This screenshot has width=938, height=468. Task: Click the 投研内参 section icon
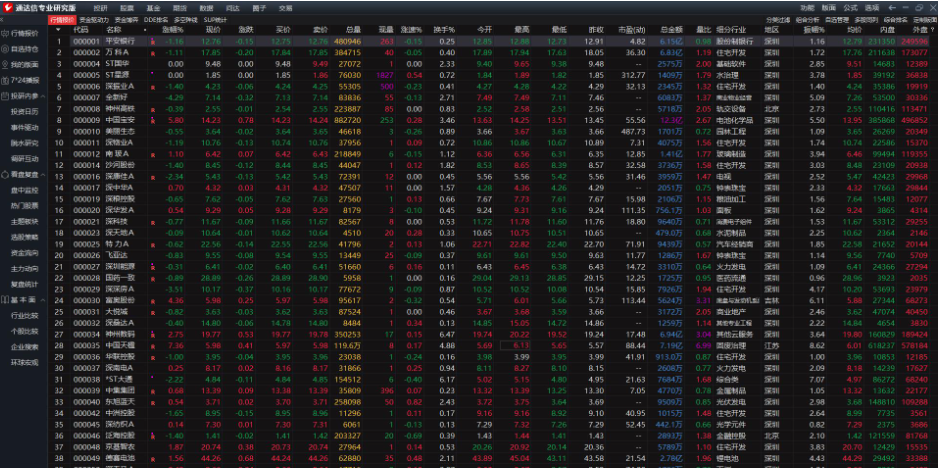click(x=5, y=96)
